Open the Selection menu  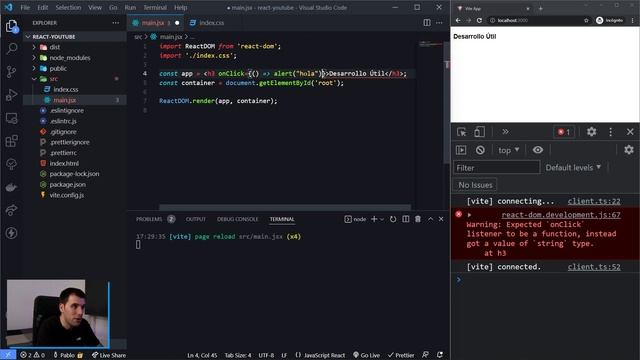coord(68,7)
